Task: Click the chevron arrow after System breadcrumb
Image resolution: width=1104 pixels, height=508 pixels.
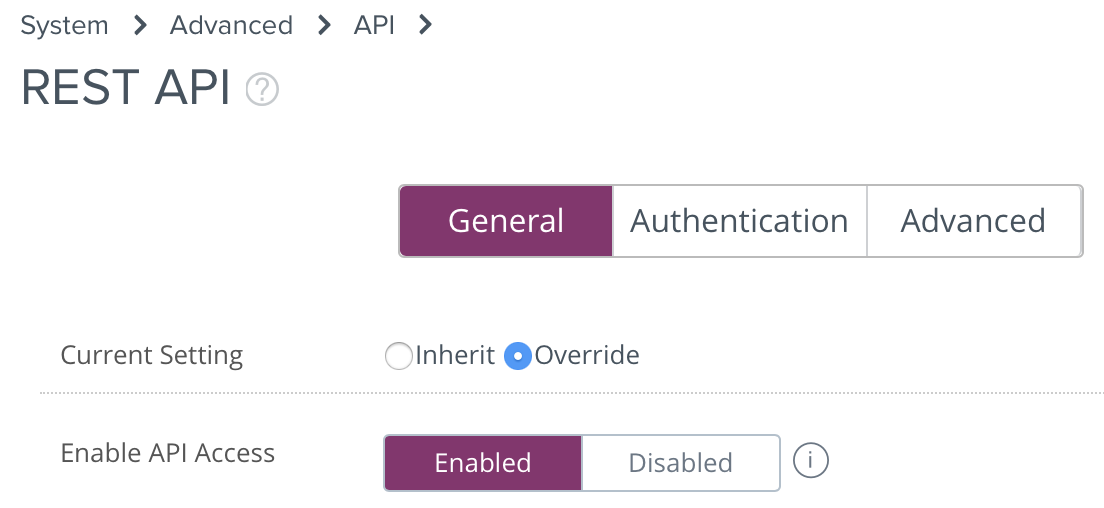Action: tap(139, 25)
